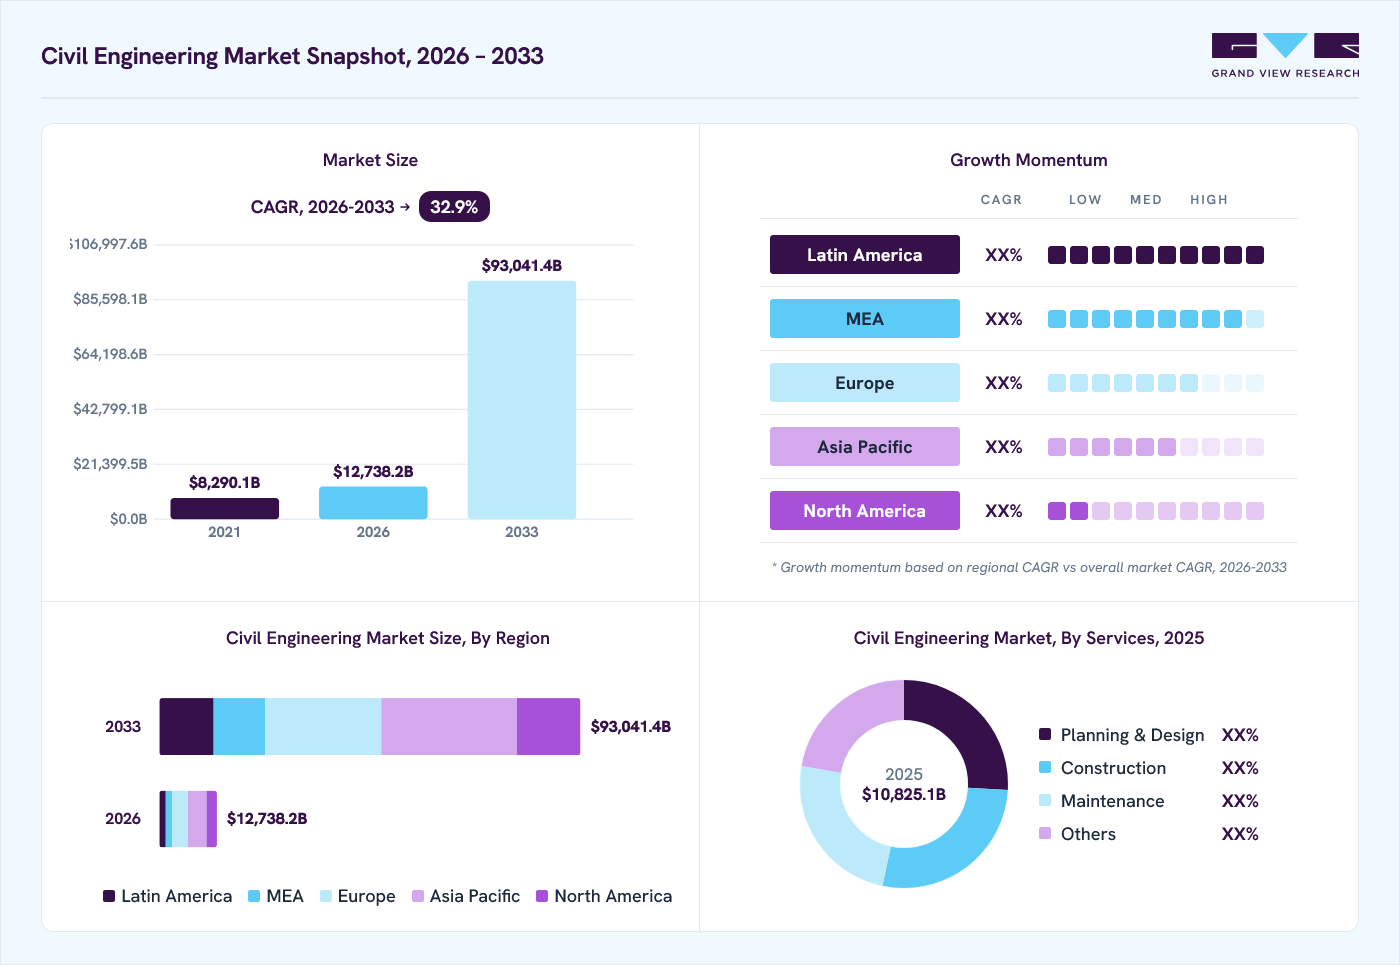Click the 2026 market size bar

point(373,503)
